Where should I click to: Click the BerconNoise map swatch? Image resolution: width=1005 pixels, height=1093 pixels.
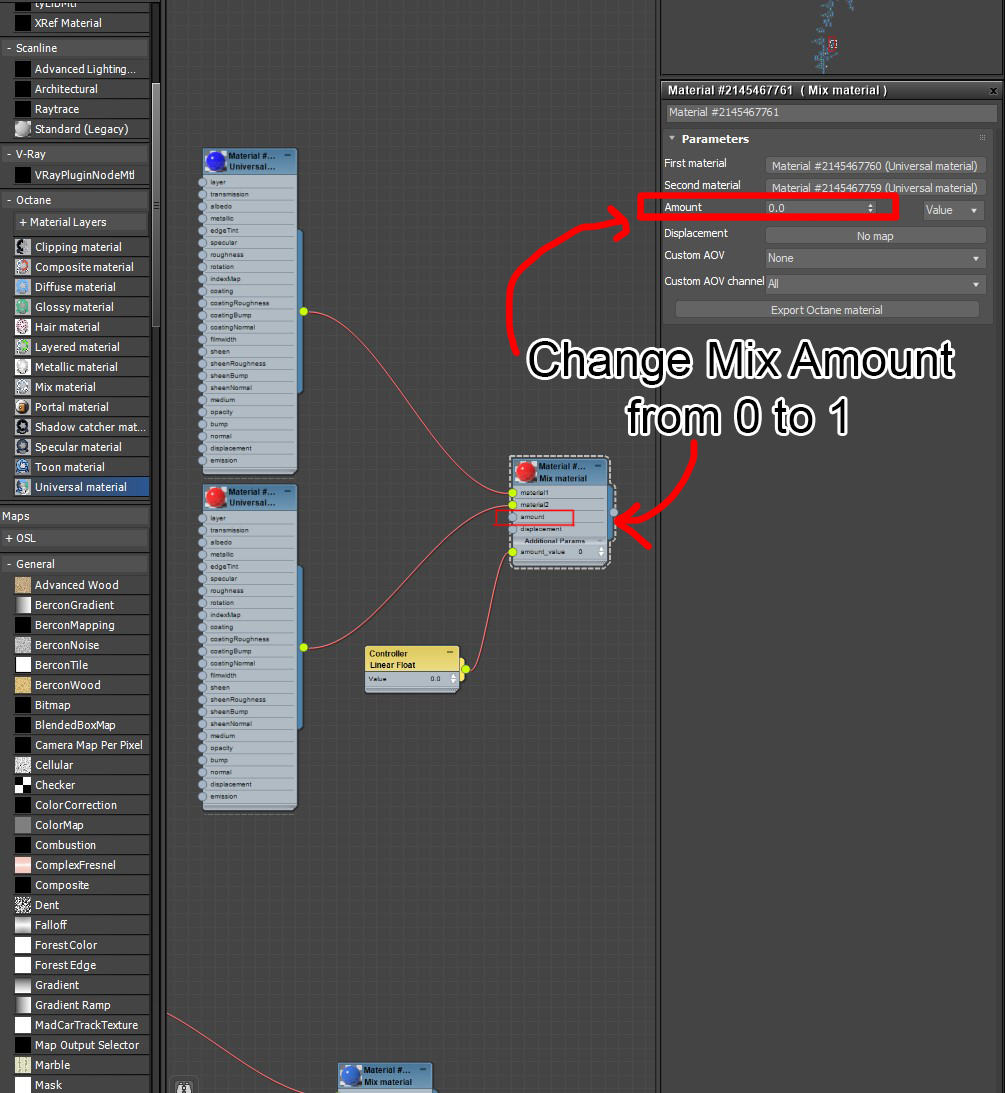23,645
